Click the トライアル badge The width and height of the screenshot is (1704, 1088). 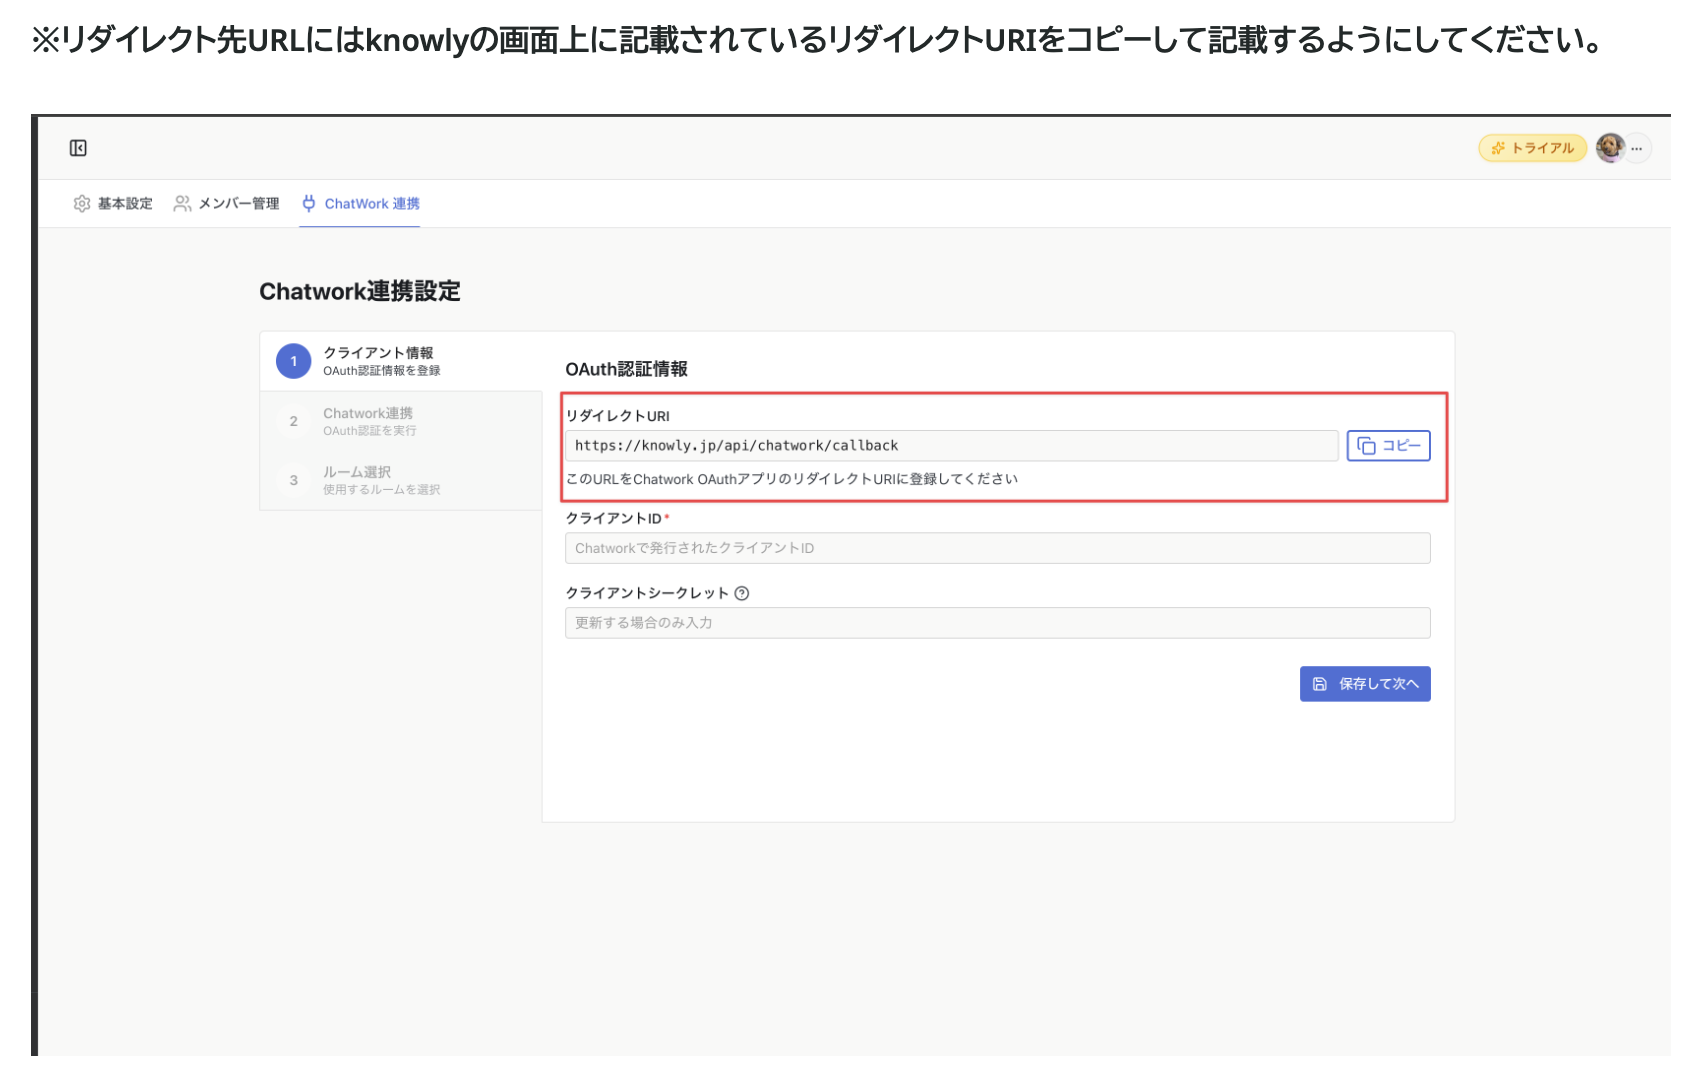coord(1532,147)
